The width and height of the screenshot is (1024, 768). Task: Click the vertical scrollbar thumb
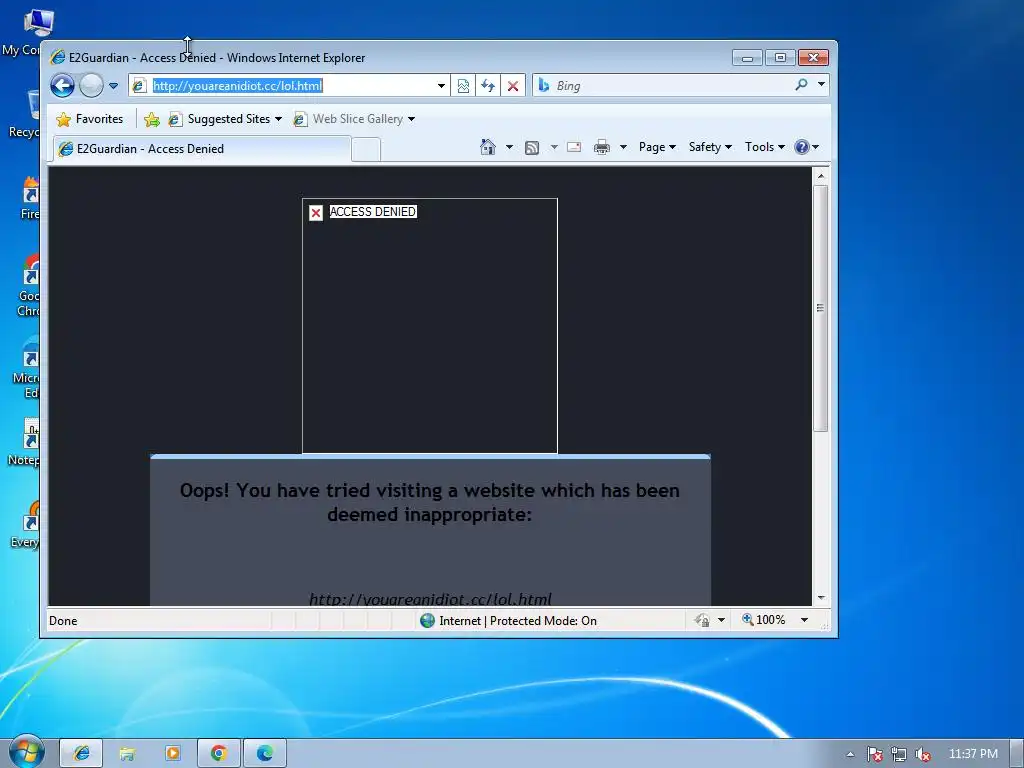[x=821, y=308]
